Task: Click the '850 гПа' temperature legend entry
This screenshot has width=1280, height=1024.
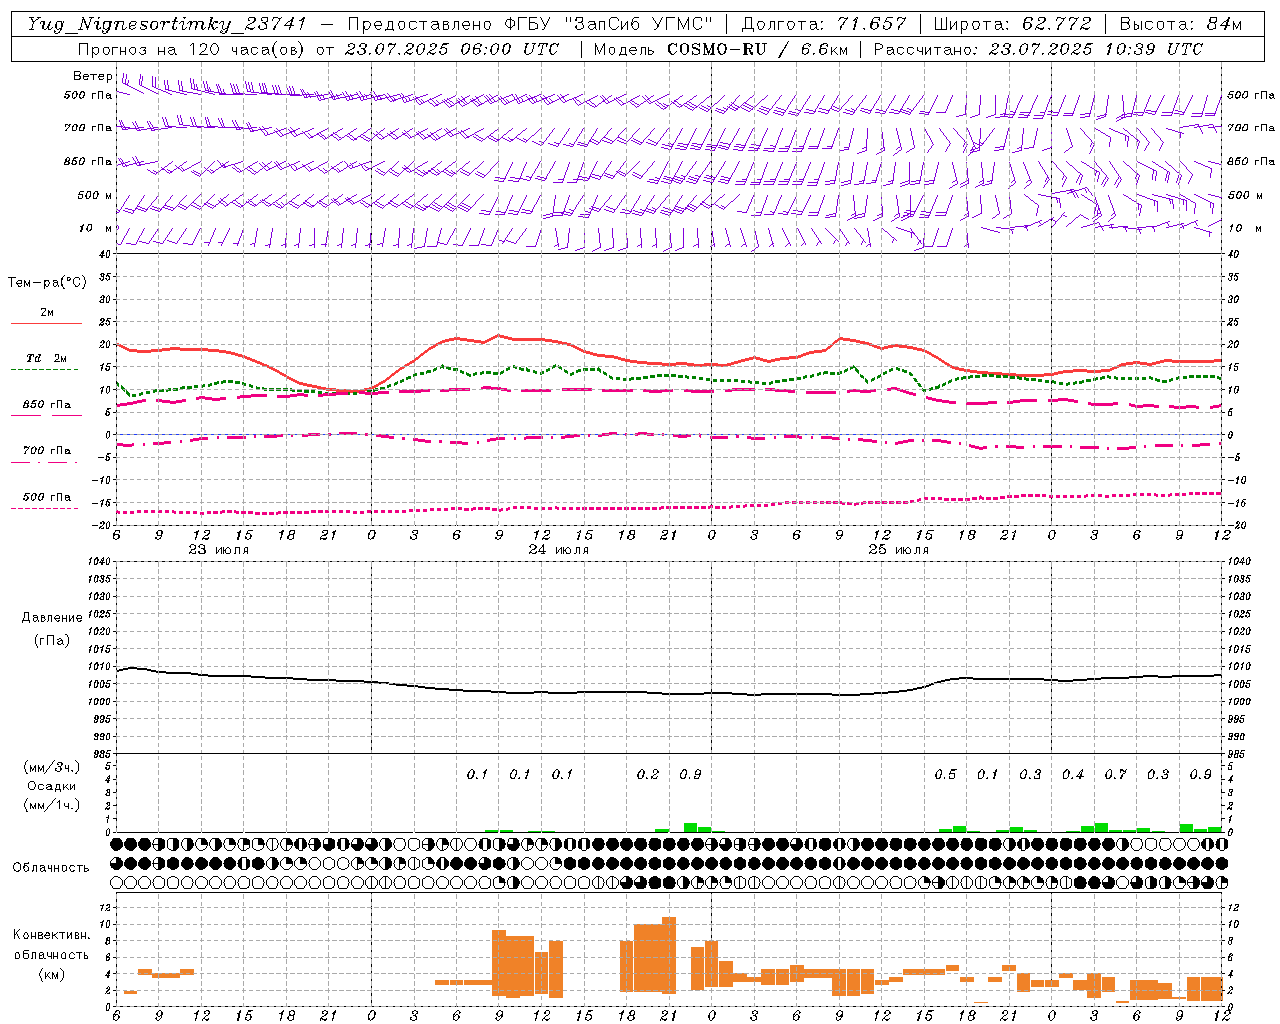Action: (x=47, y=405)
